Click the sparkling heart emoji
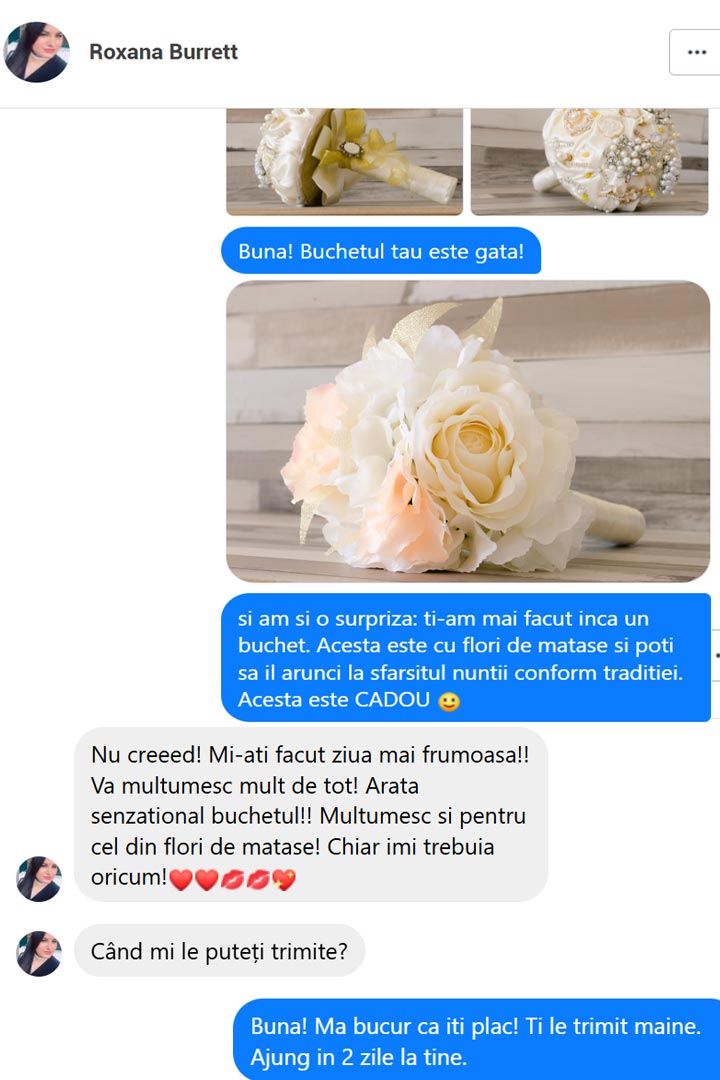Image resolution: width=720 pixels, height=1080 pixels. pos(284,880)
